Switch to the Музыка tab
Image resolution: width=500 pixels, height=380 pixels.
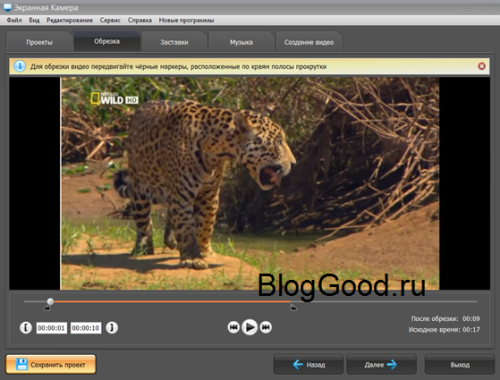[241, 42]
